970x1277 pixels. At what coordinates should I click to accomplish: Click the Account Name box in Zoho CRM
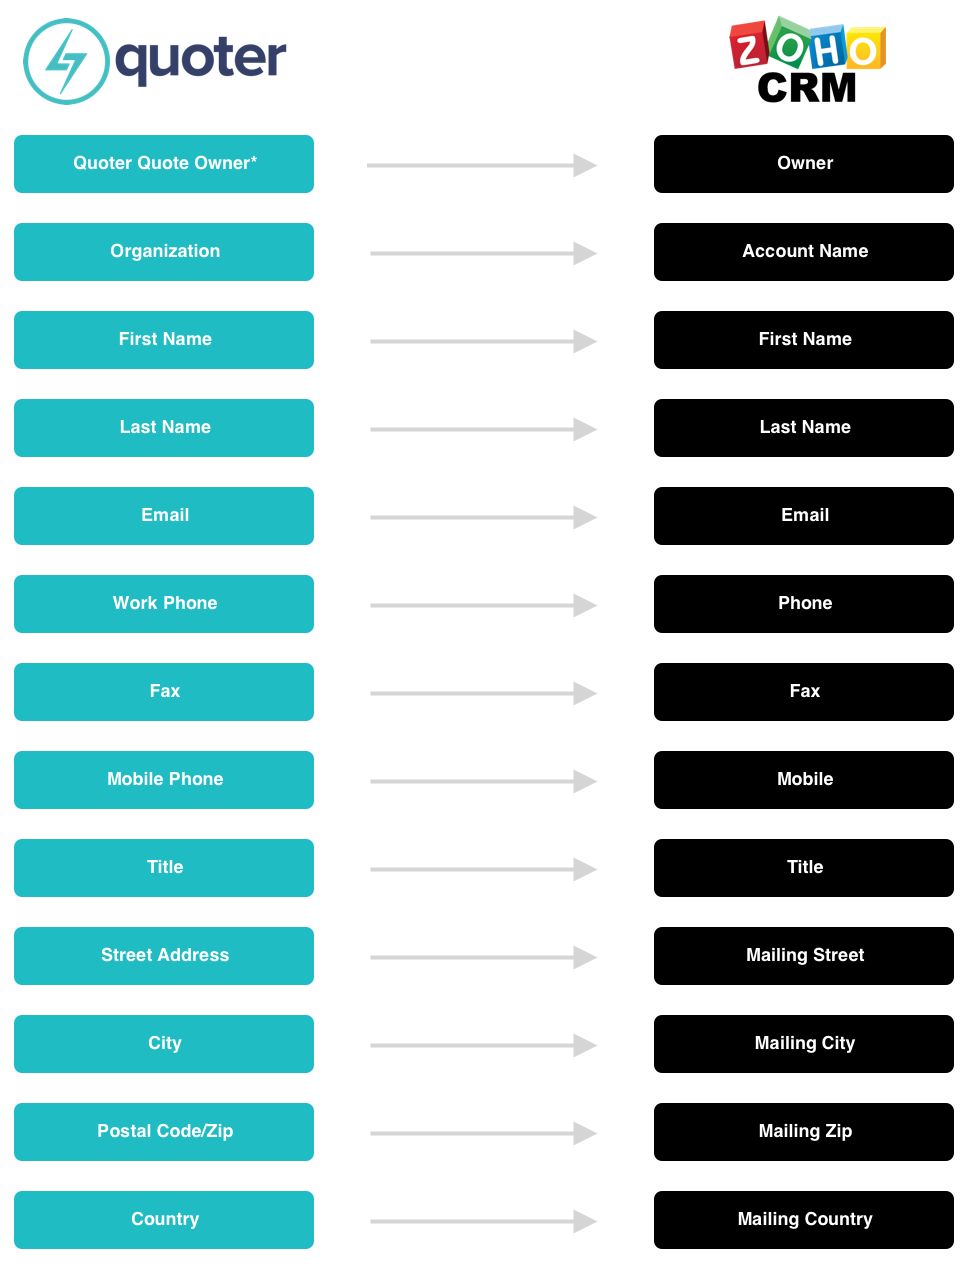[804, 252]
